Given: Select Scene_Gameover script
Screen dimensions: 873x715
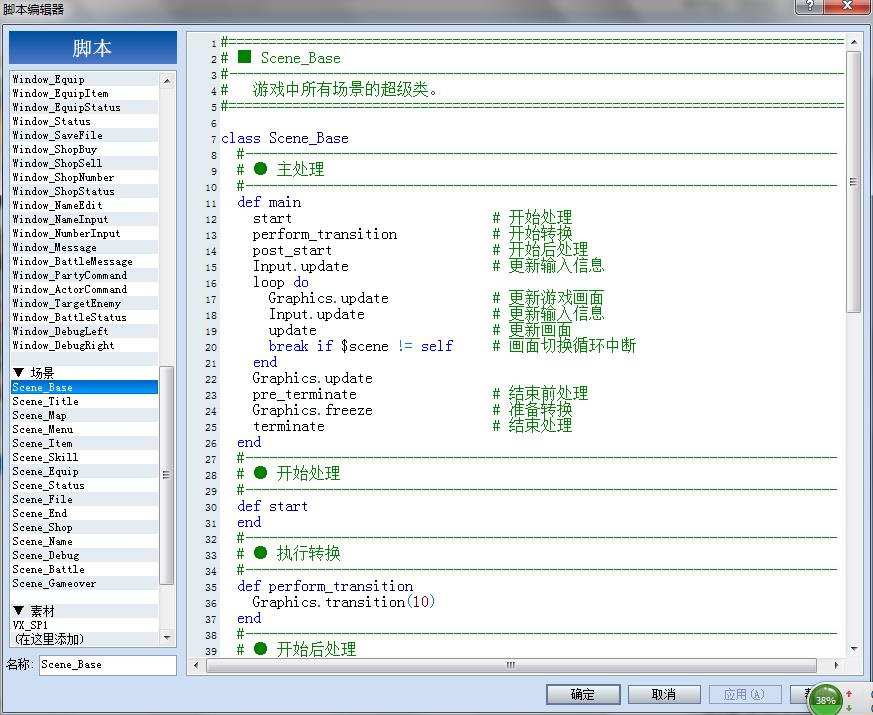Looking at the screenshot, I should (85, 584).
